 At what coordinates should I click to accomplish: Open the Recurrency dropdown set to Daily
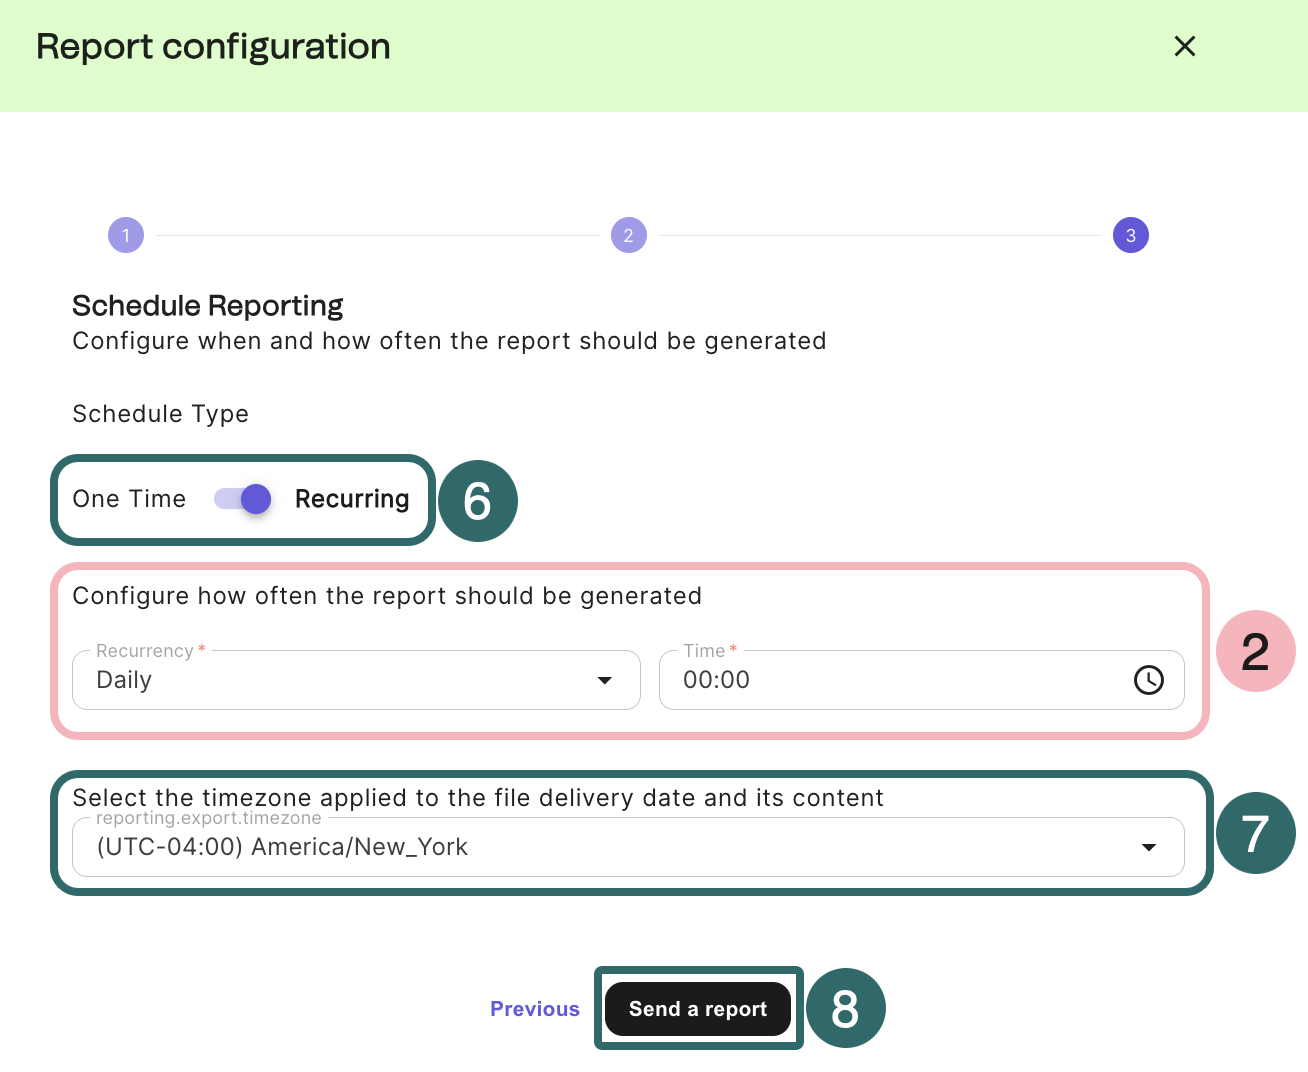[x=340, y=680]
